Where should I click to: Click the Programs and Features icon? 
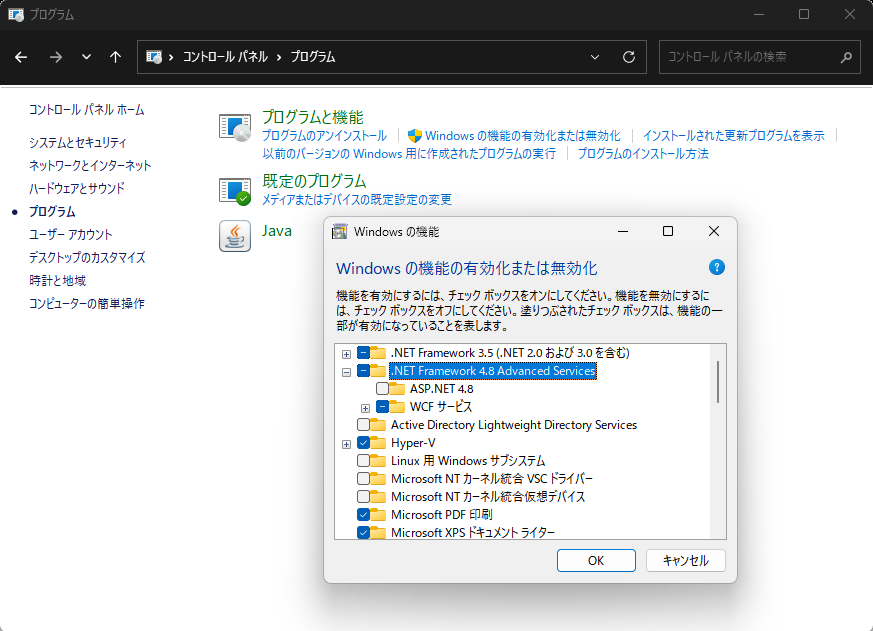[235, 126]
